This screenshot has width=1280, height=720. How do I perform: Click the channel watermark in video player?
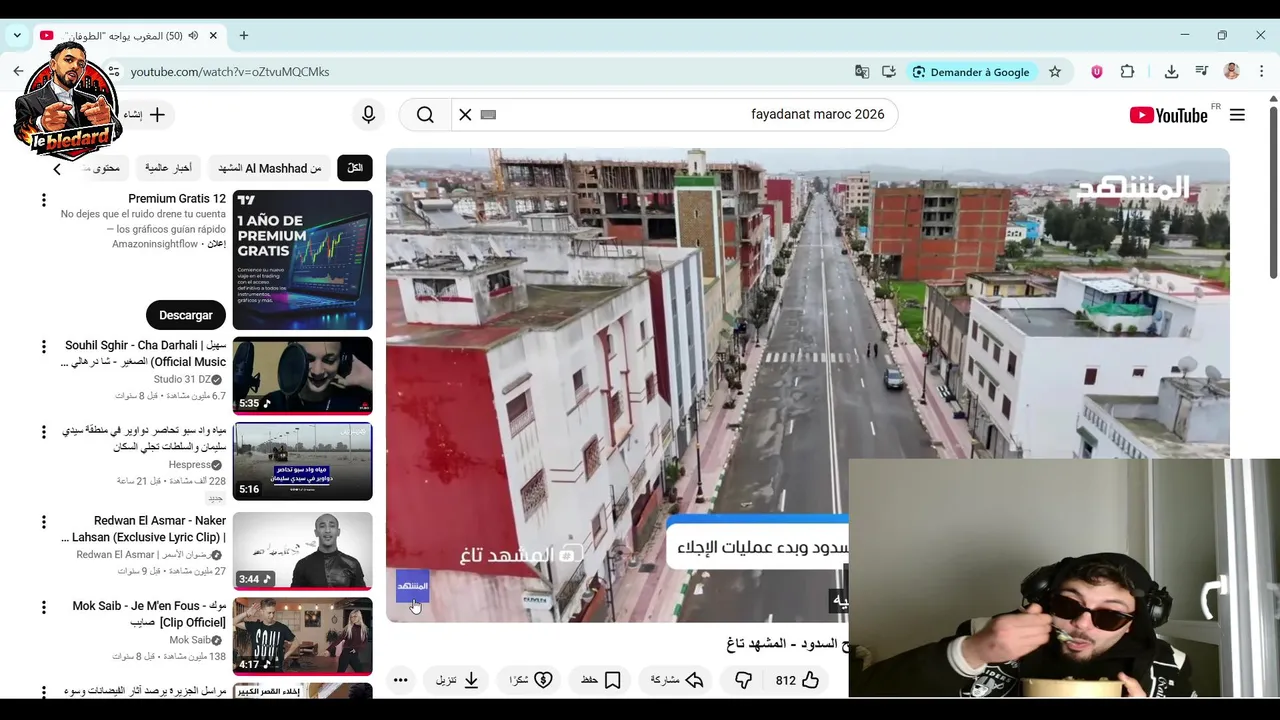coord(412,586)
